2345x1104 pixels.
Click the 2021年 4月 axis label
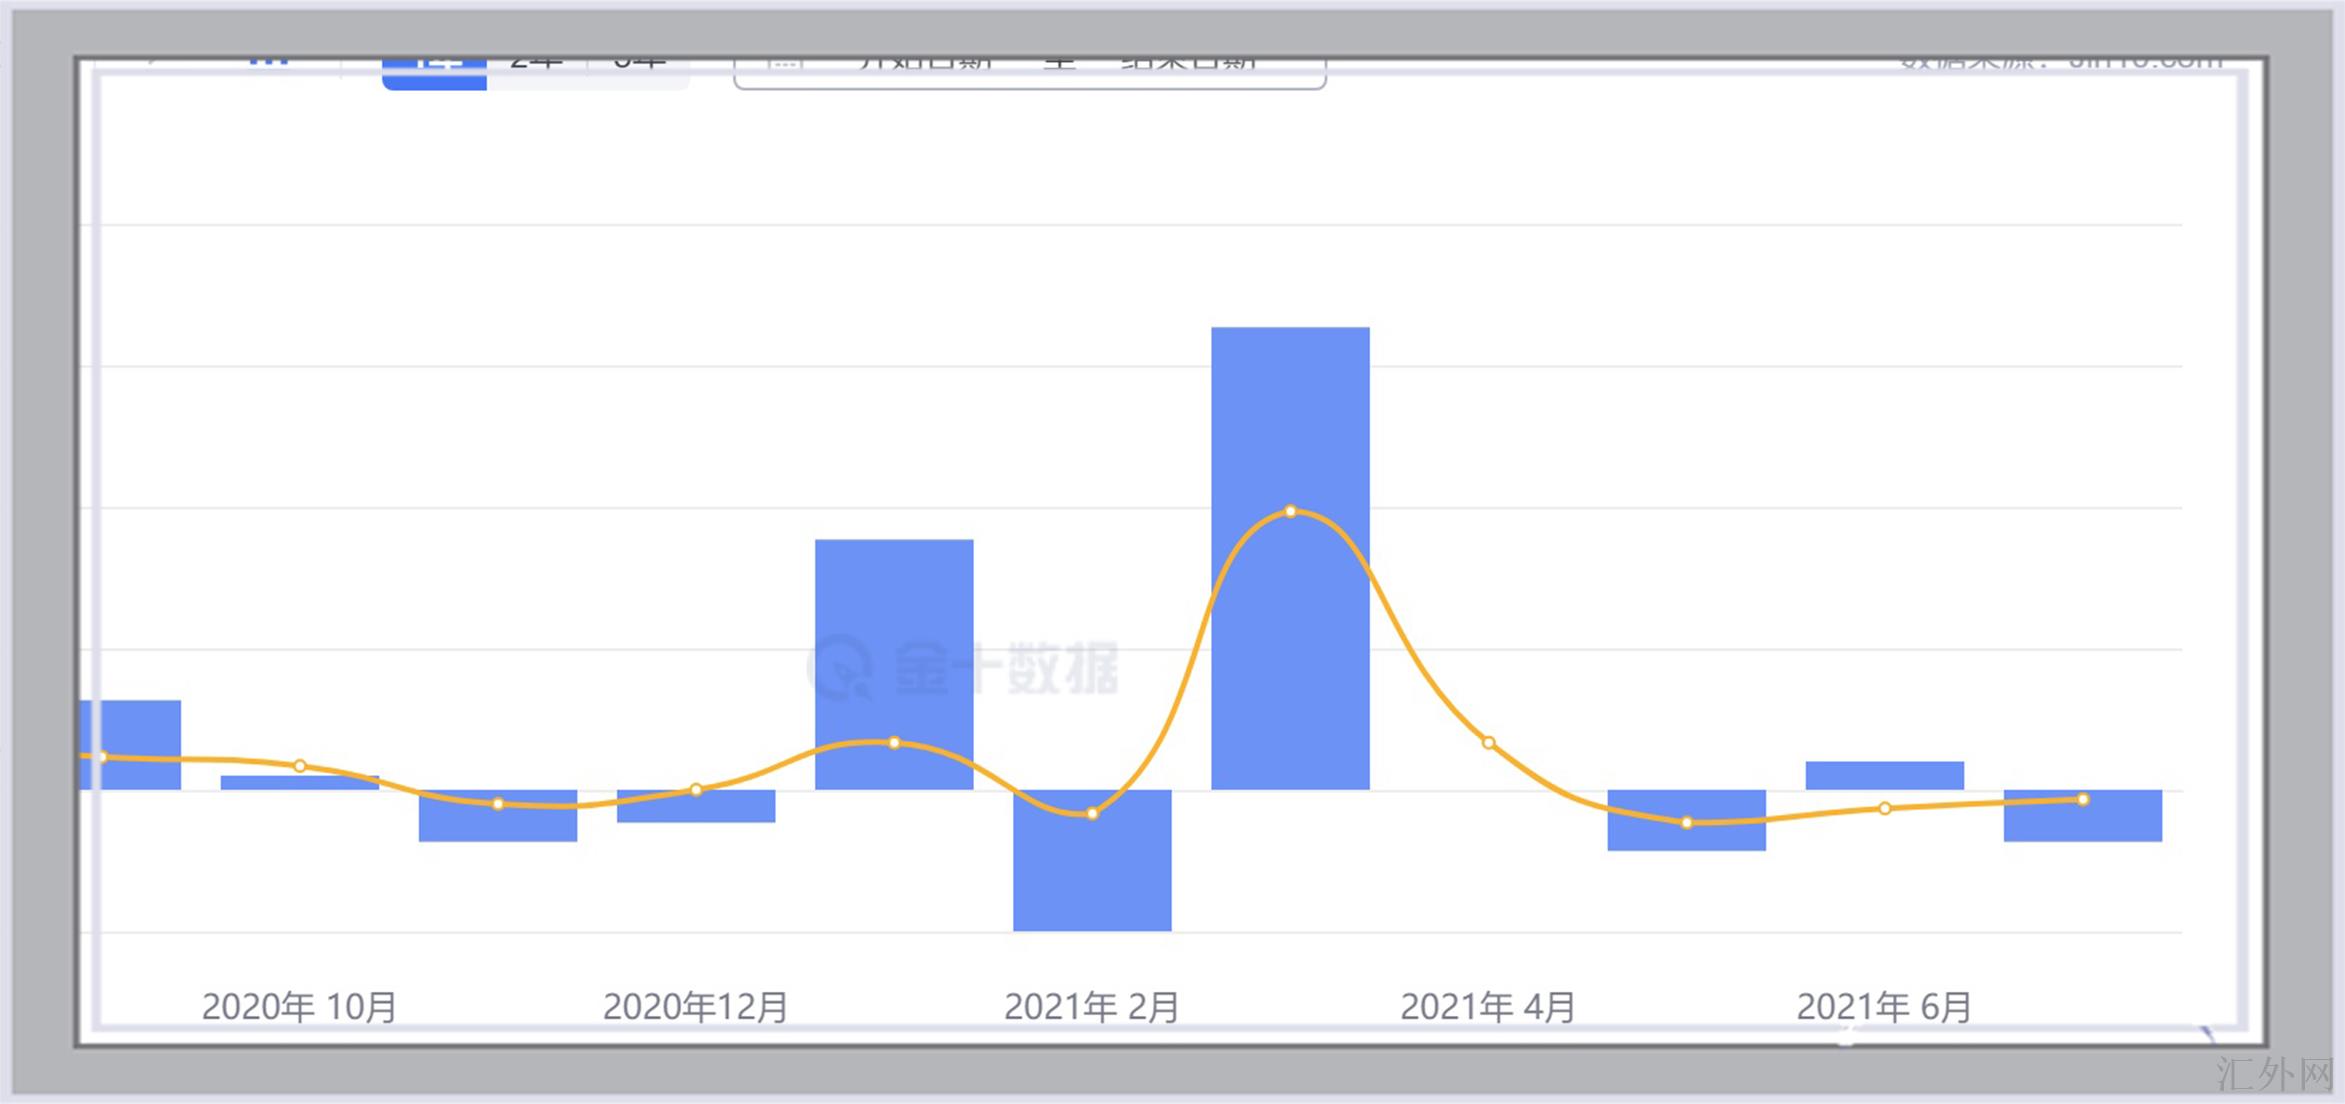(1487, 1006)
